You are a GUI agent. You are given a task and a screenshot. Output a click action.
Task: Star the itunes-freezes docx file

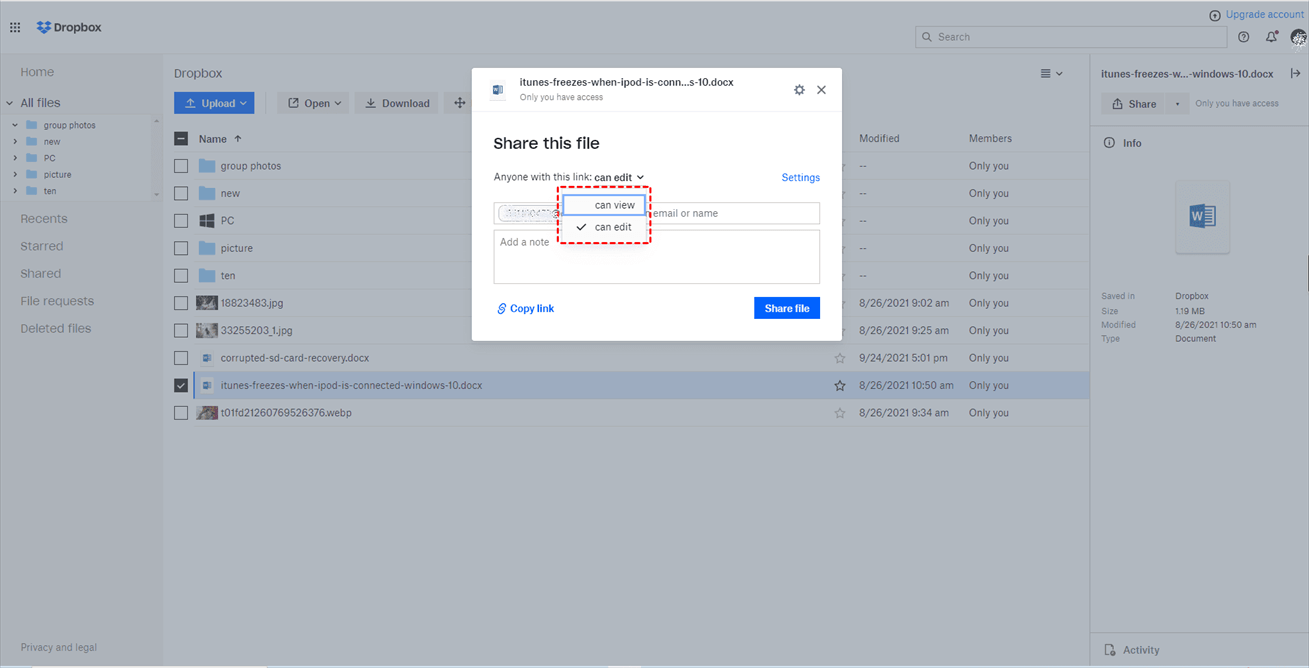(x=840, y=385)
